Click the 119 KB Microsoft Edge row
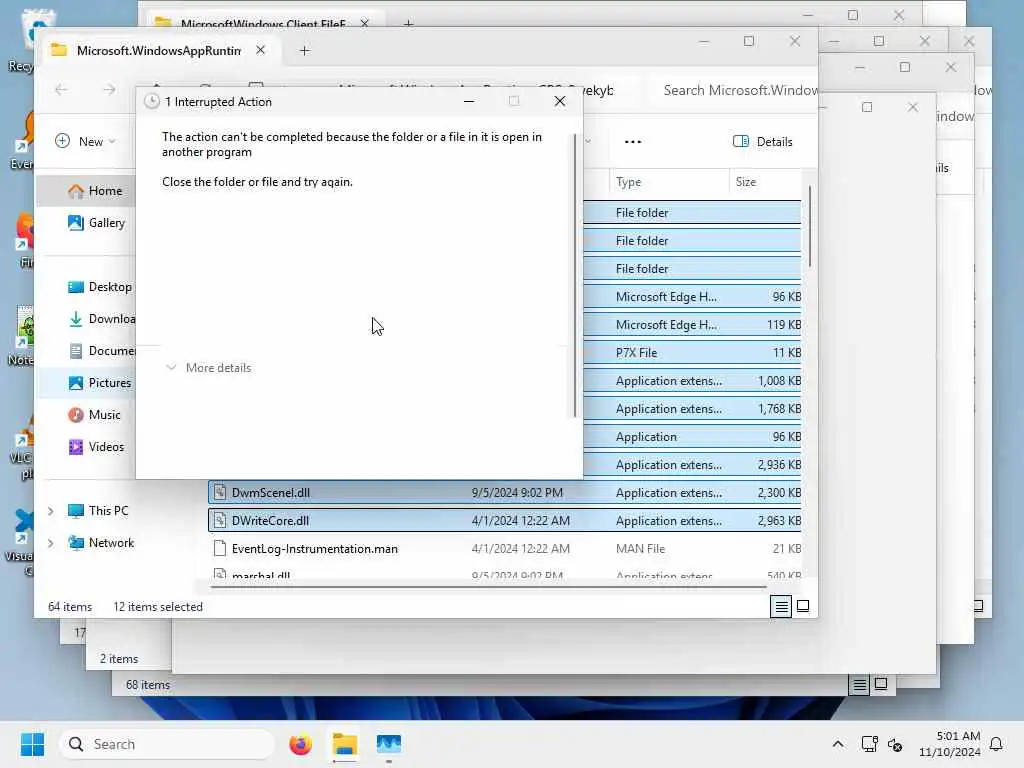The width and height of the screenshot is (1024, 768). (692, 325)
